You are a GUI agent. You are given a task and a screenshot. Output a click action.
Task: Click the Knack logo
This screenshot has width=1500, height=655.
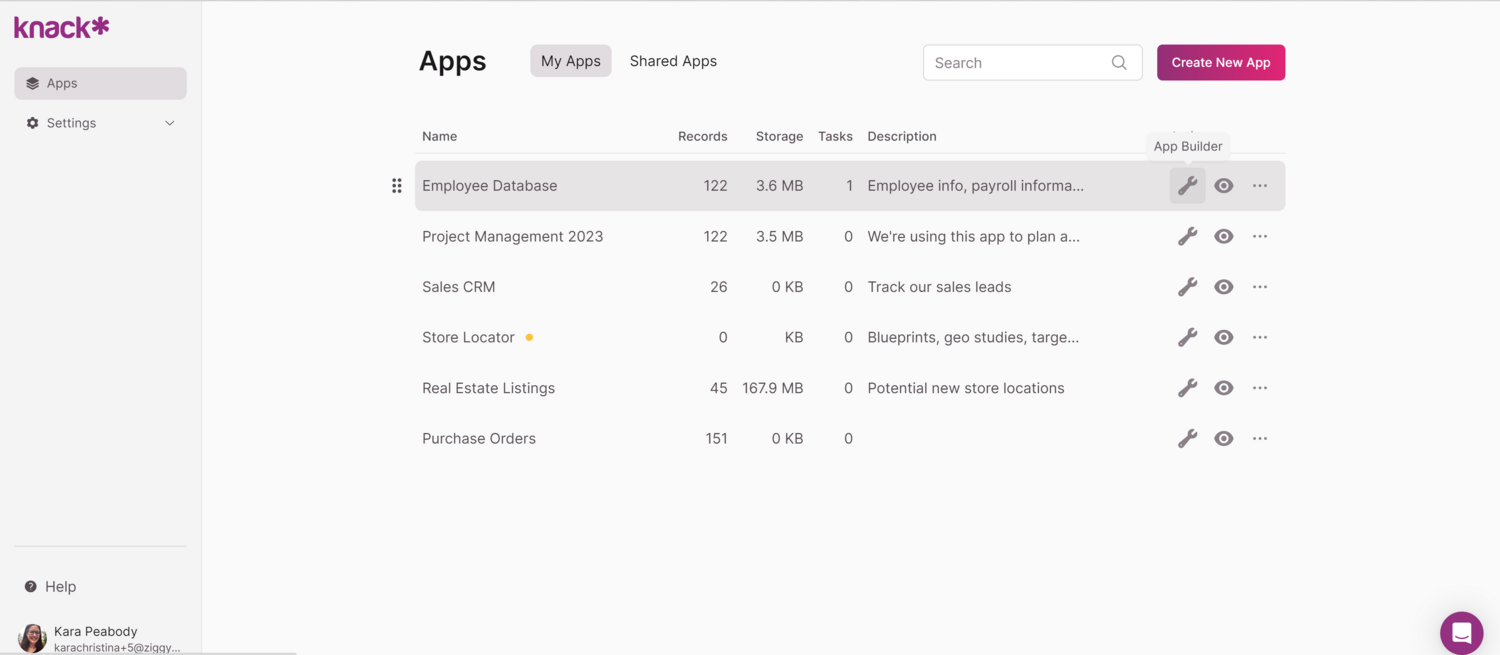(x=60, y=26)
